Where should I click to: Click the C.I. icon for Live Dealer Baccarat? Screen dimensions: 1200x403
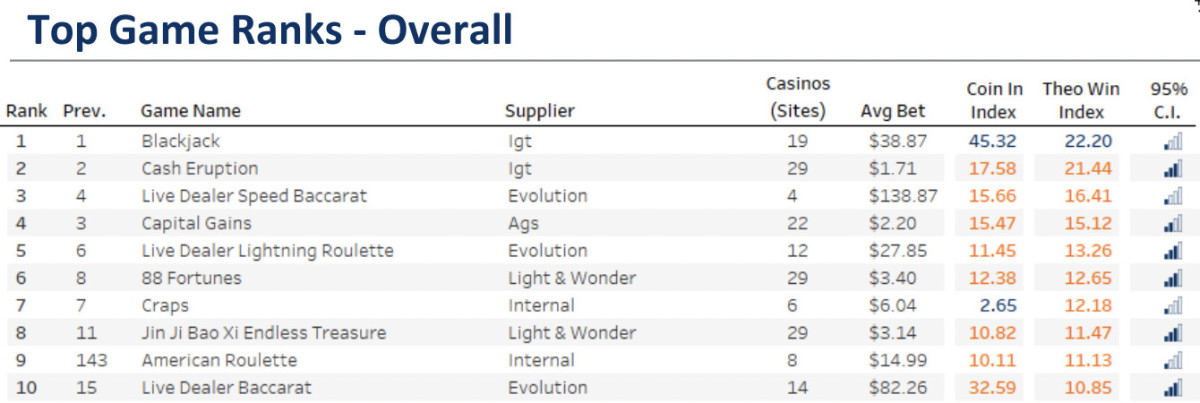coord(1172,387)
